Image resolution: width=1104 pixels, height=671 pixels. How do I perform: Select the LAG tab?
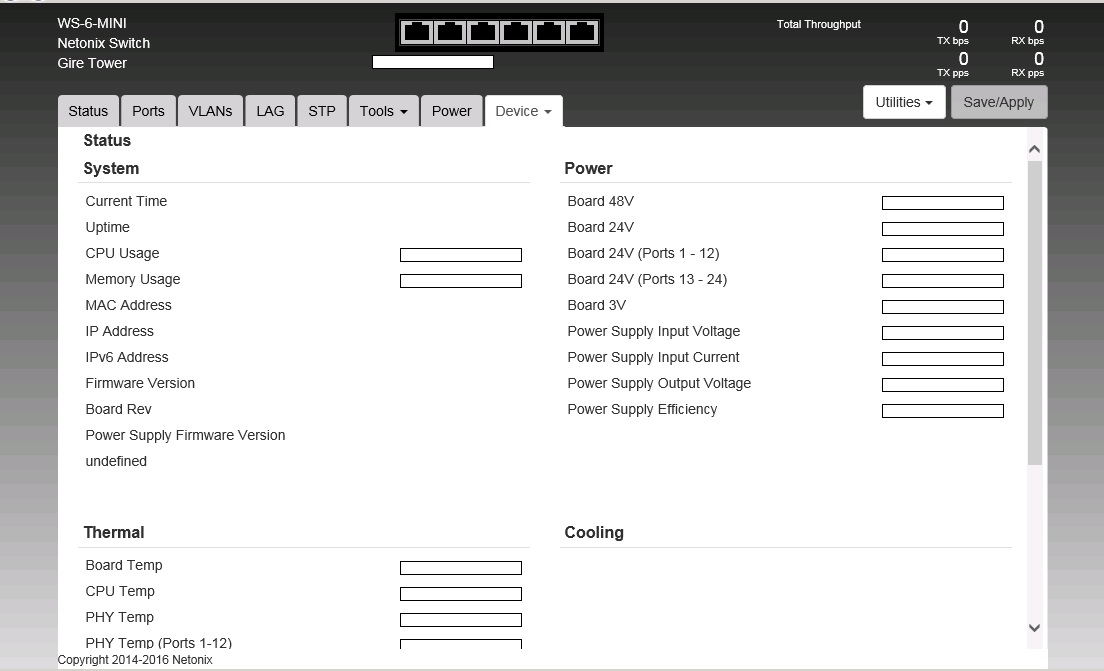coord(270,111)
